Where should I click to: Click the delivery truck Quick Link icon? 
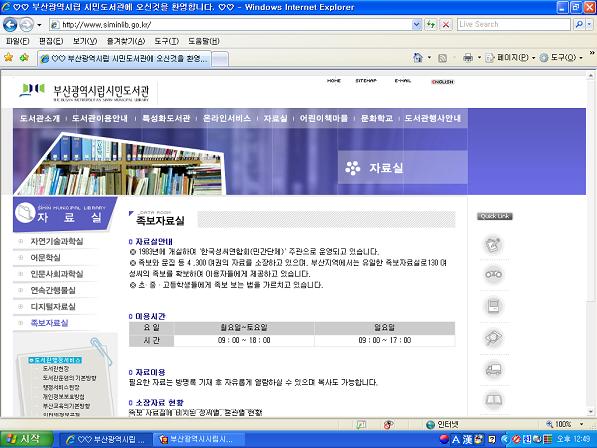point(493,369)
